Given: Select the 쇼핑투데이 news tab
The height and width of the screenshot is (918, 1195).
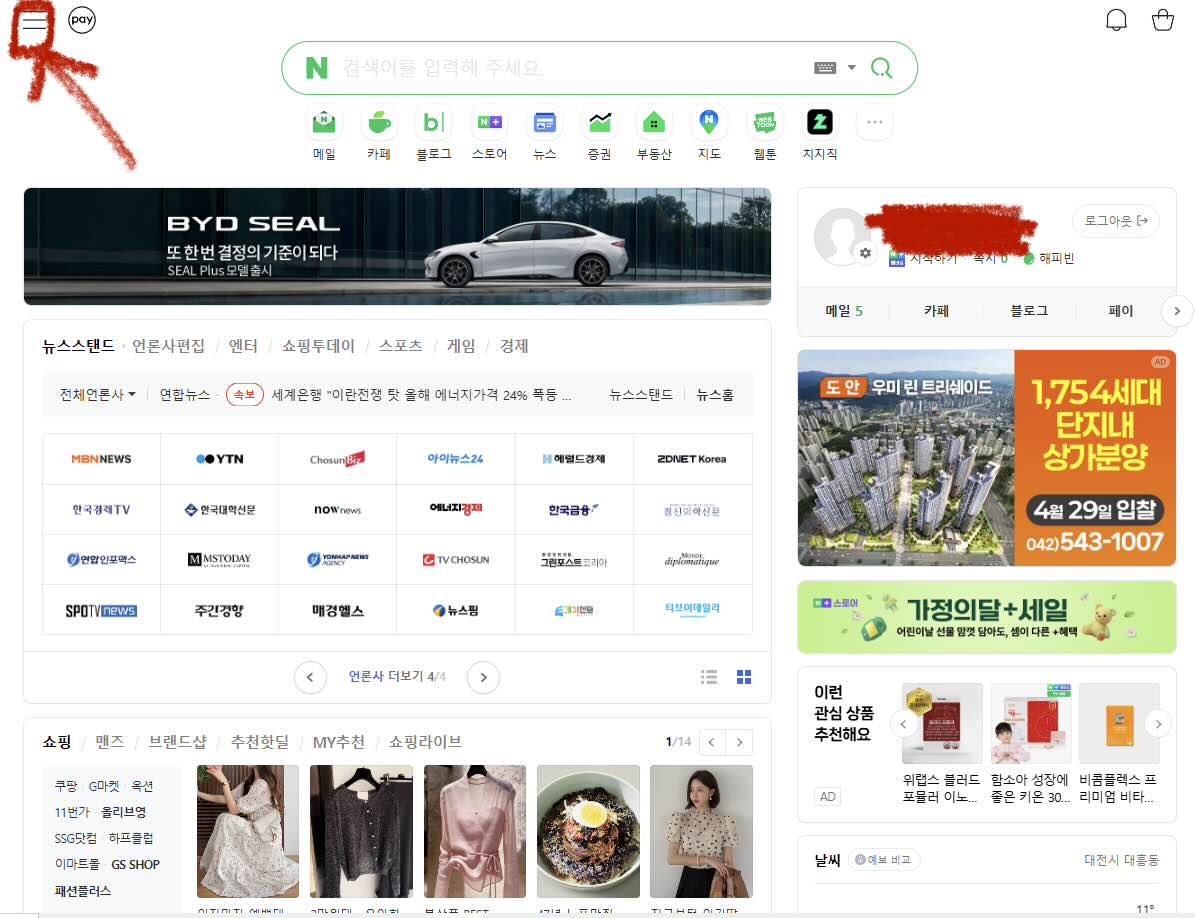Looking at the screenshot, I should pyautogui.click(x=318, y=346).
